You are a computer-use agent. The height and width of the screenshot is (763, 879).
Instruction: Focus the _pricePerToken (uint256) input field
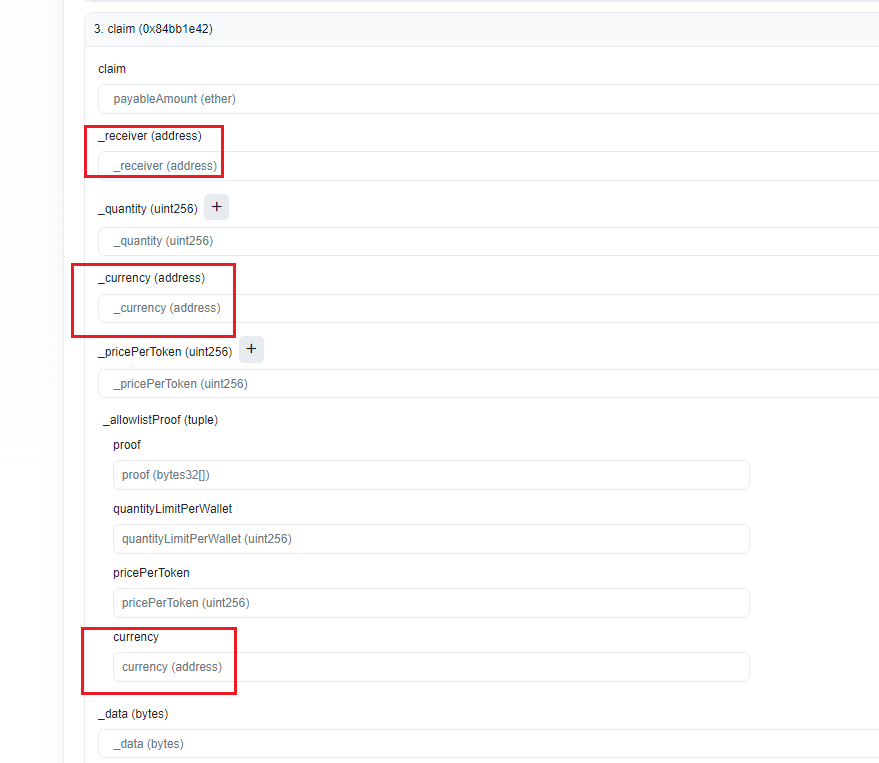point(490,384)
